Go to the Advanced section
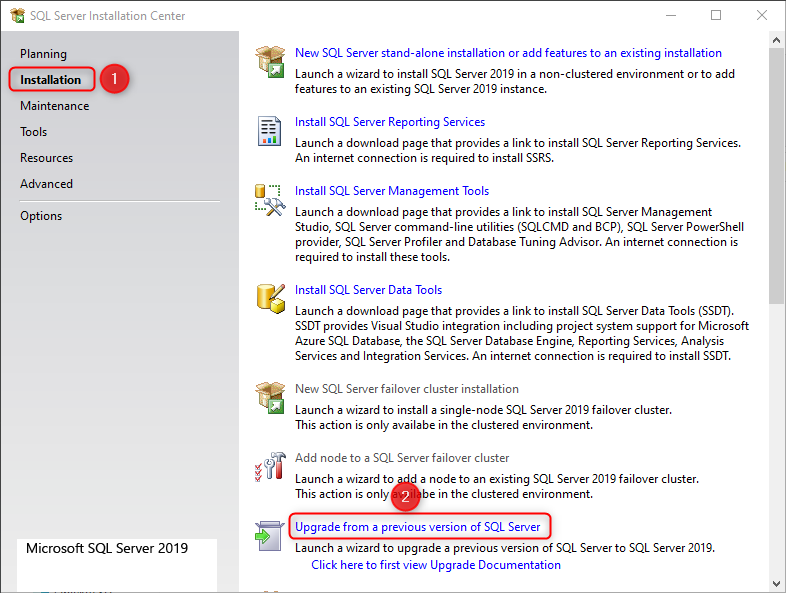Viewport: 786px width, 593px height. point(47,184)
